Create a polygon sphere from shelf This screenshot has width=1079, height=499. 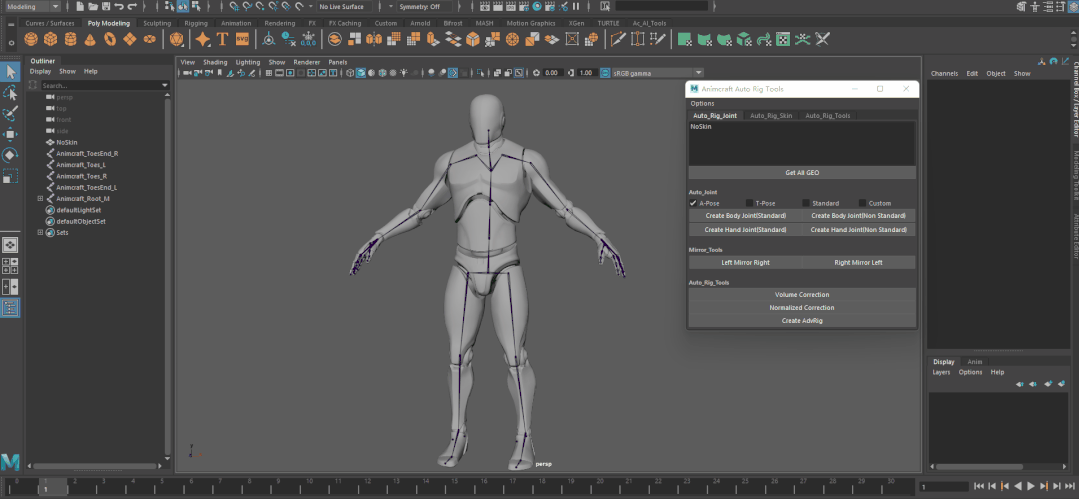tap(30, 39)
